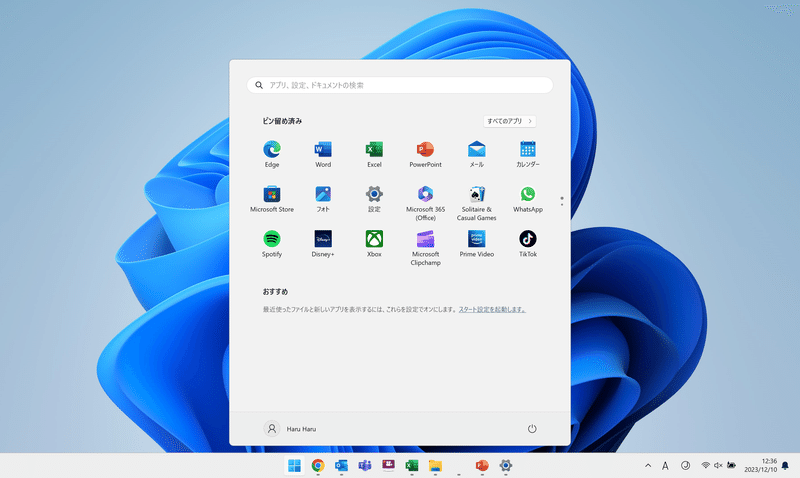The width and height of the screenshot is (800, 478).
Task: Open the maroon app icon beside Teams
Action: click(388, 465)
